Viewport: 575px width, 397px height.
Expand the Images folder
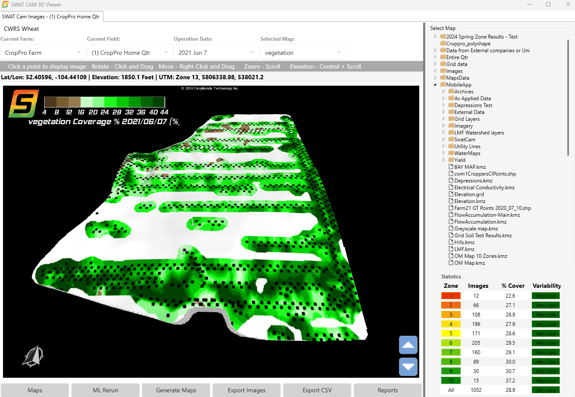click(435, 71)
